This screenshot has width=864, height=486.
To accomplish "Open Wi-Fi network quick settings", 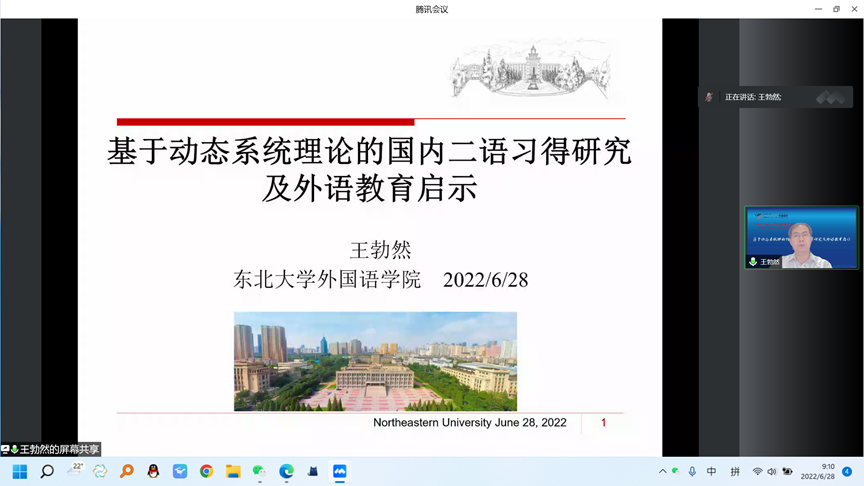I will 757,472.
